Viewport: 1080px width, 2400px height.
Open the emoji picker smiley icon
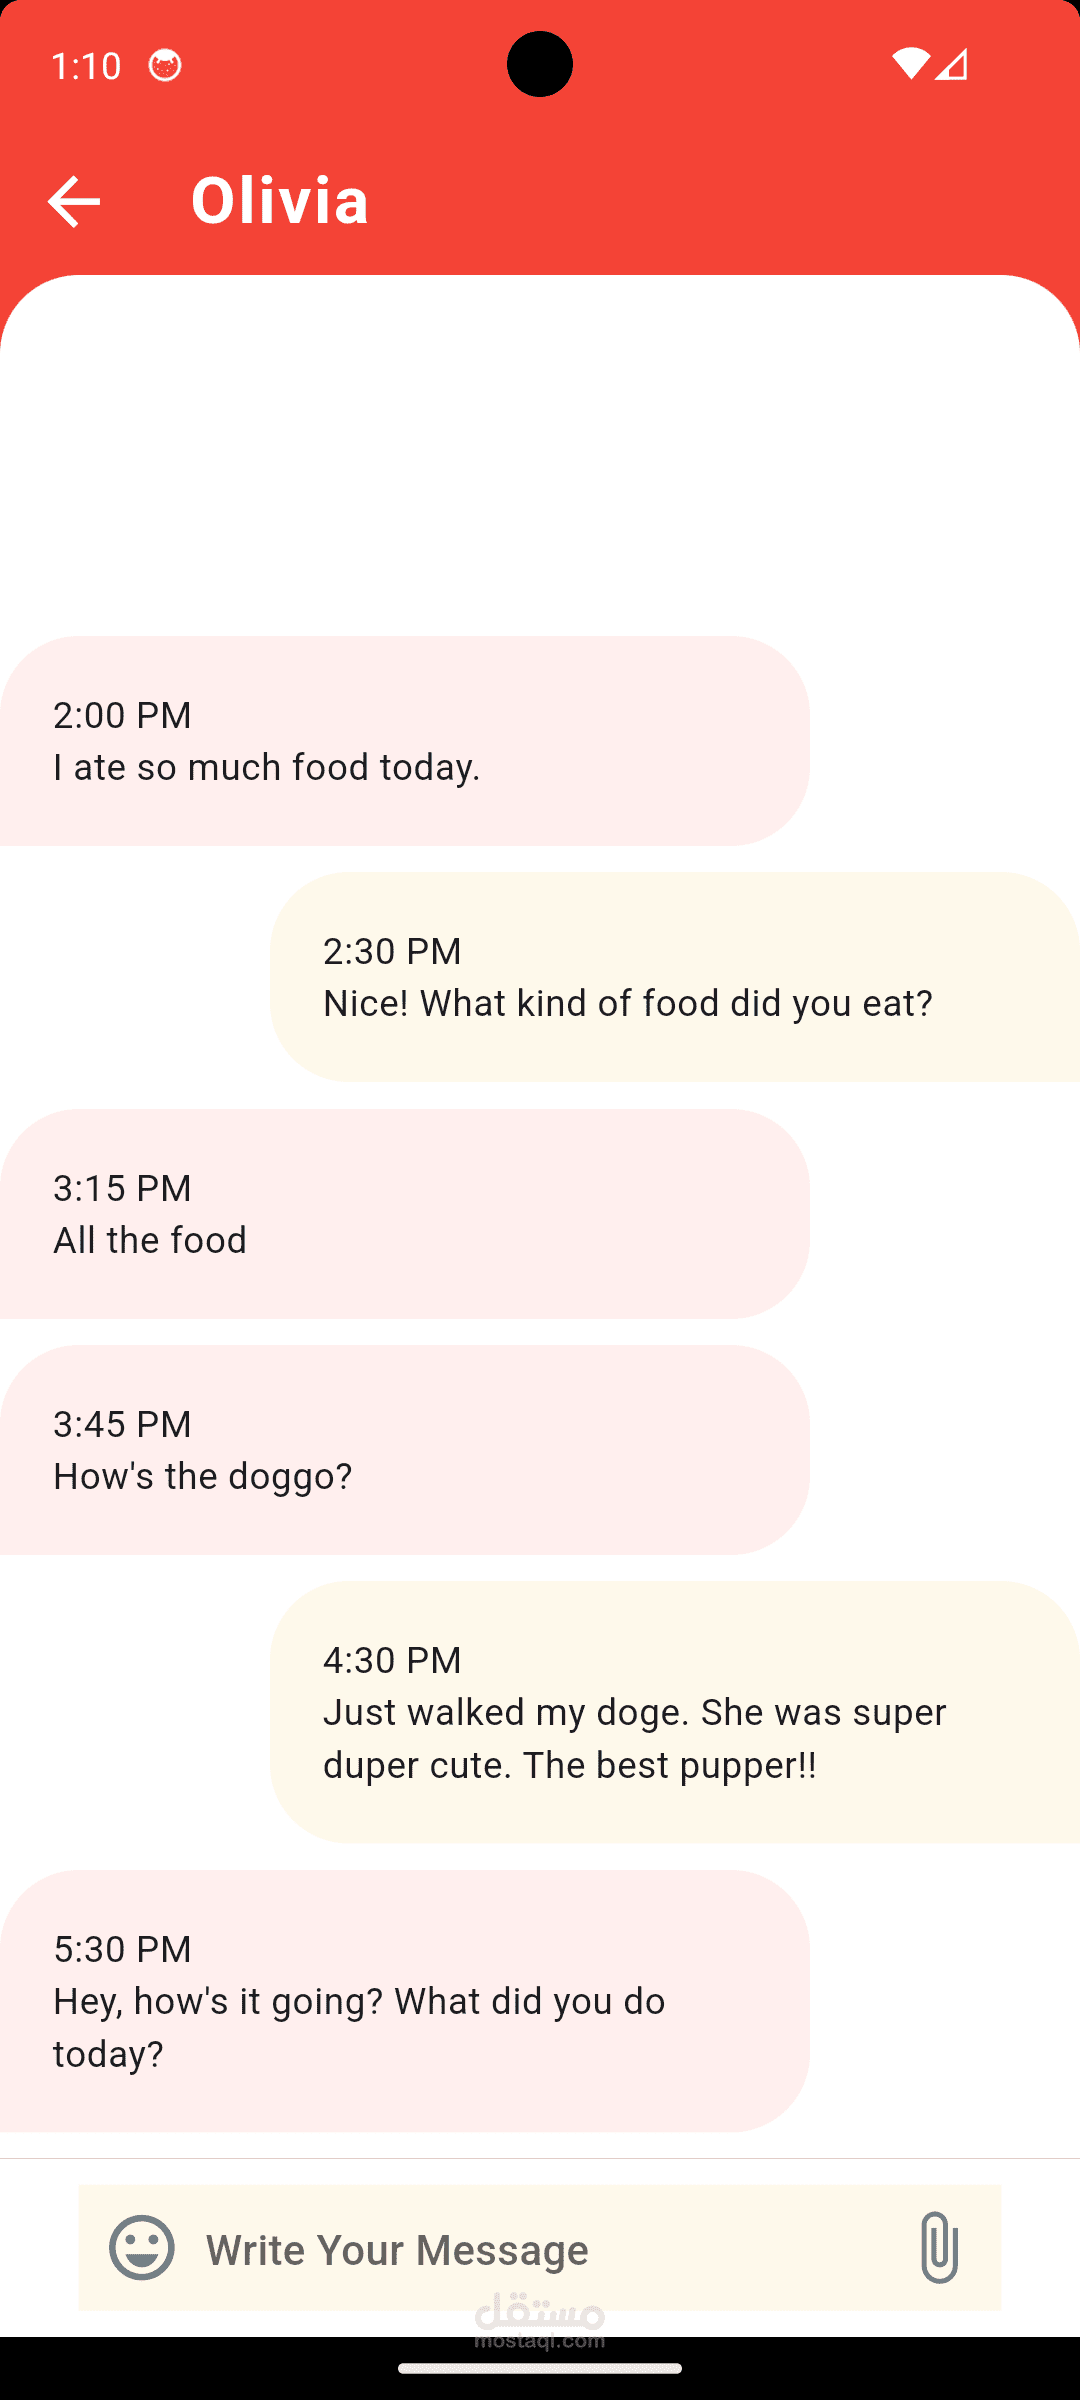click(142, 2248)
